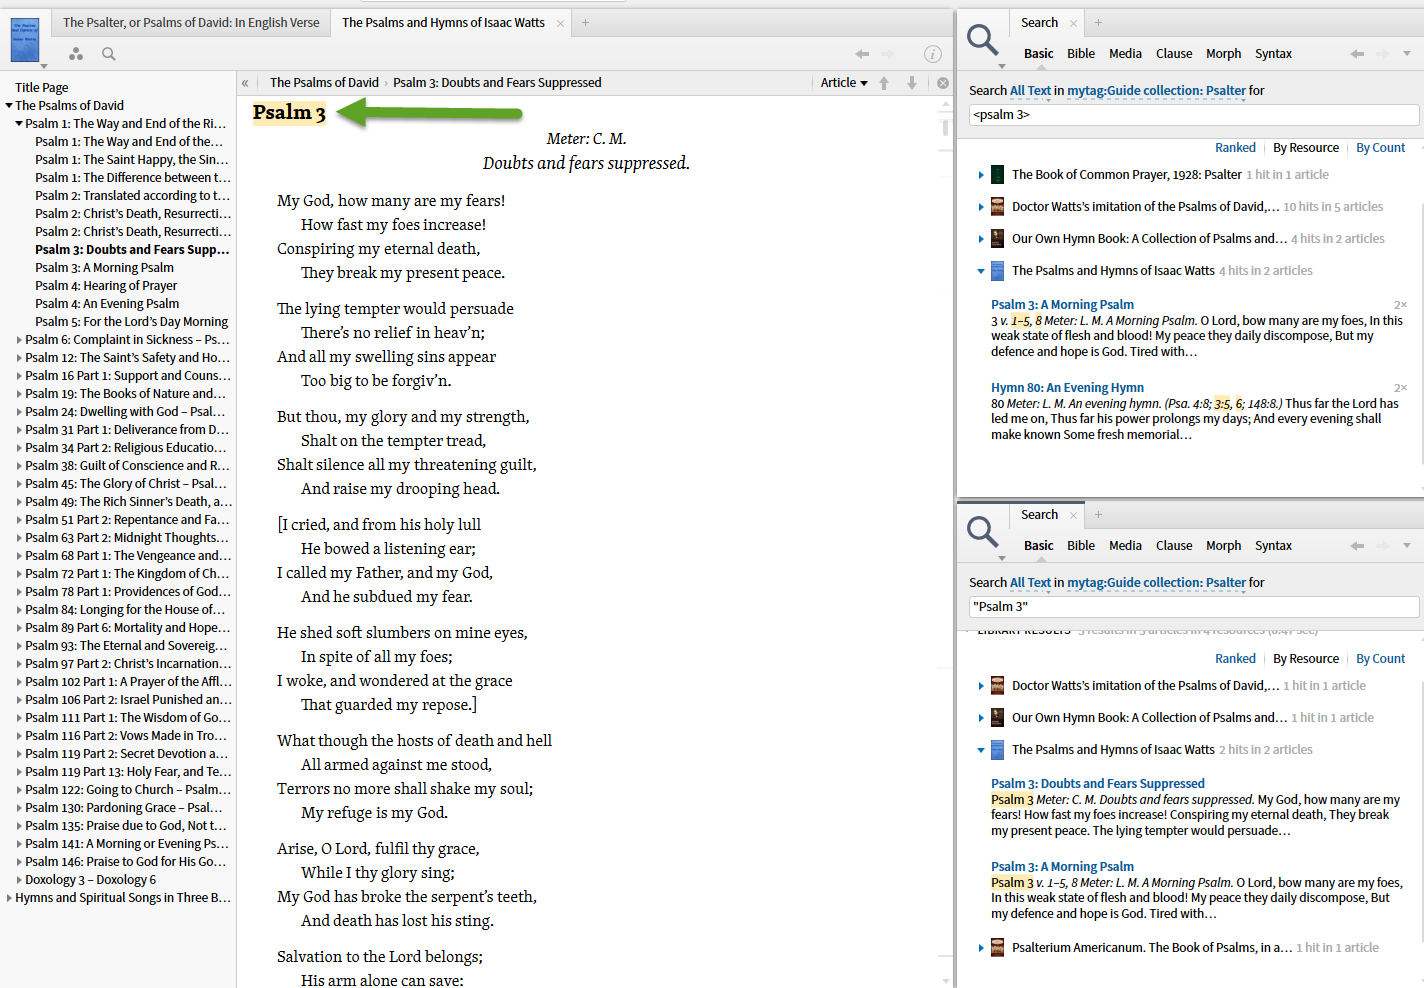This screenshot has height=988, width=1424.
Task: Sort the top results by Ranked
Action: click(1235, 148)
